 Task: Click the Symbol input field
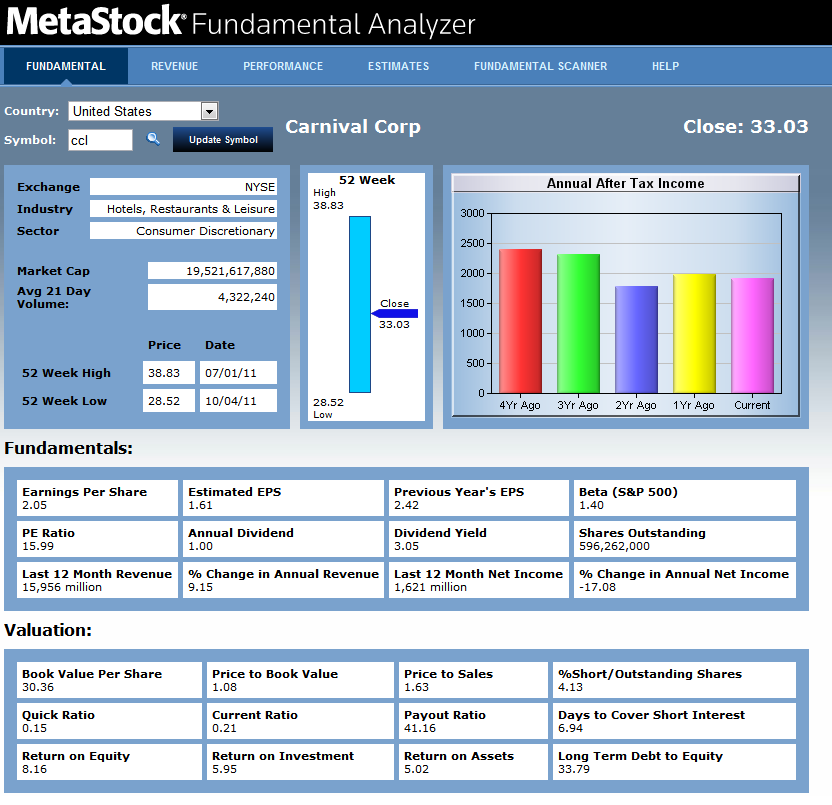point(100,140)
